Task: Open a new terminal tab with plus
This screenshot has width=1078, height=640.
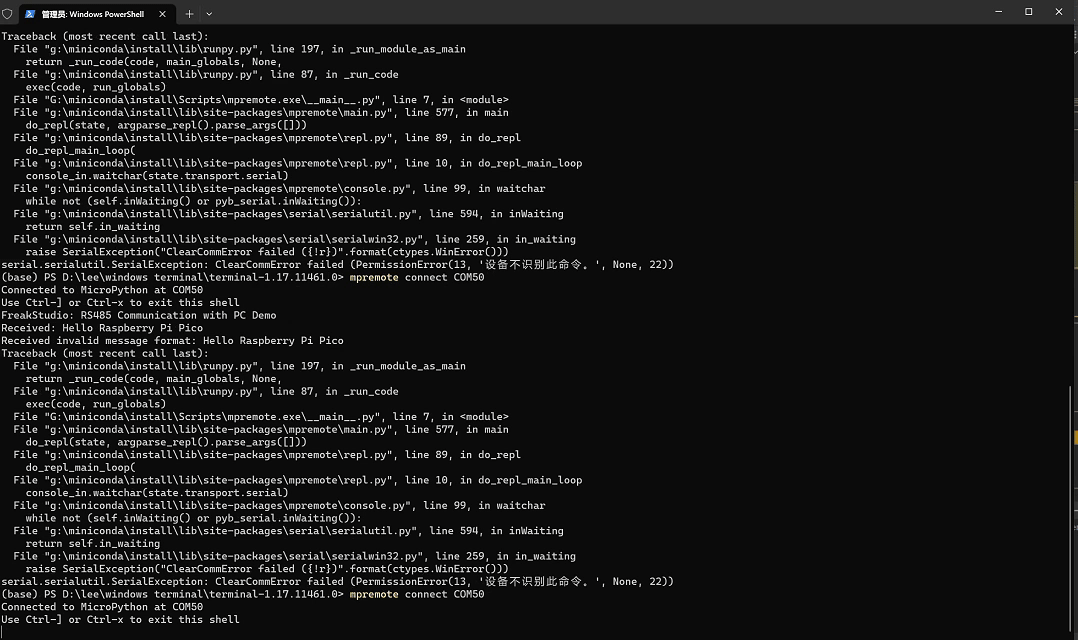Action: click(189, 14)
